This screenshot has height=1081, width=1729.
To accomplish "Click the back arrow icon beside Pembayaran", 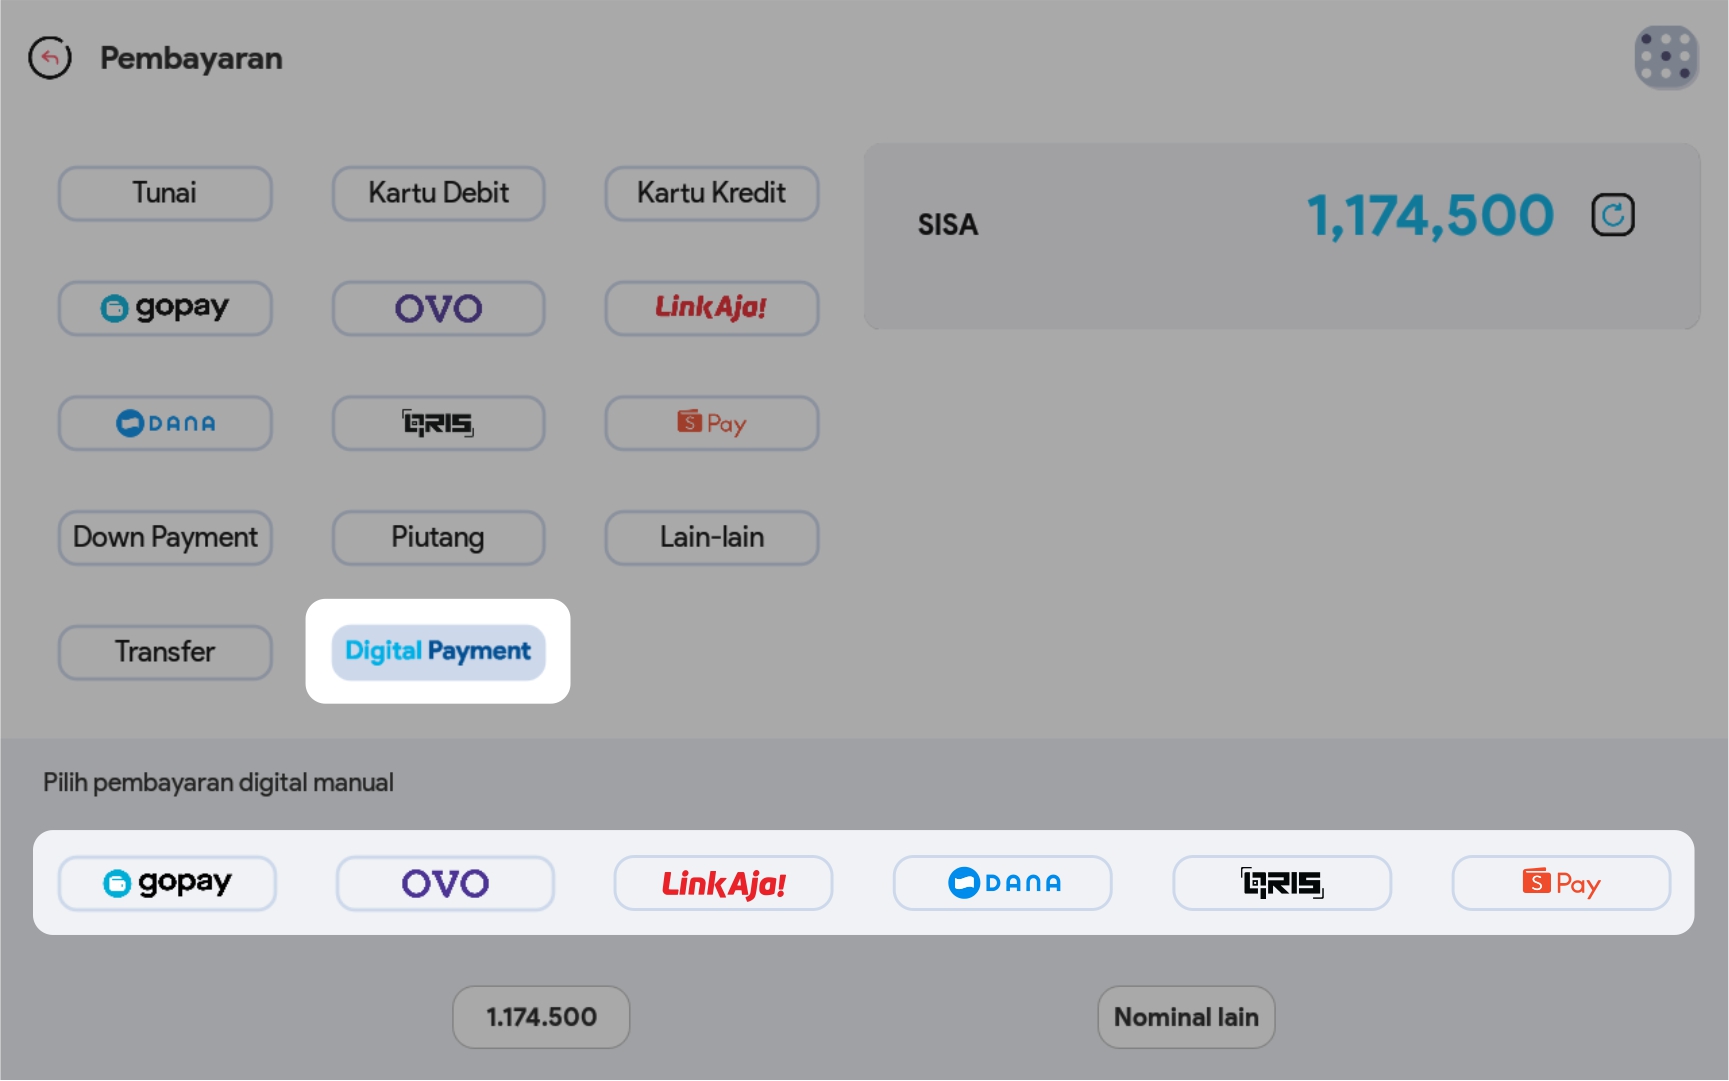I will (x=50, y=58).
